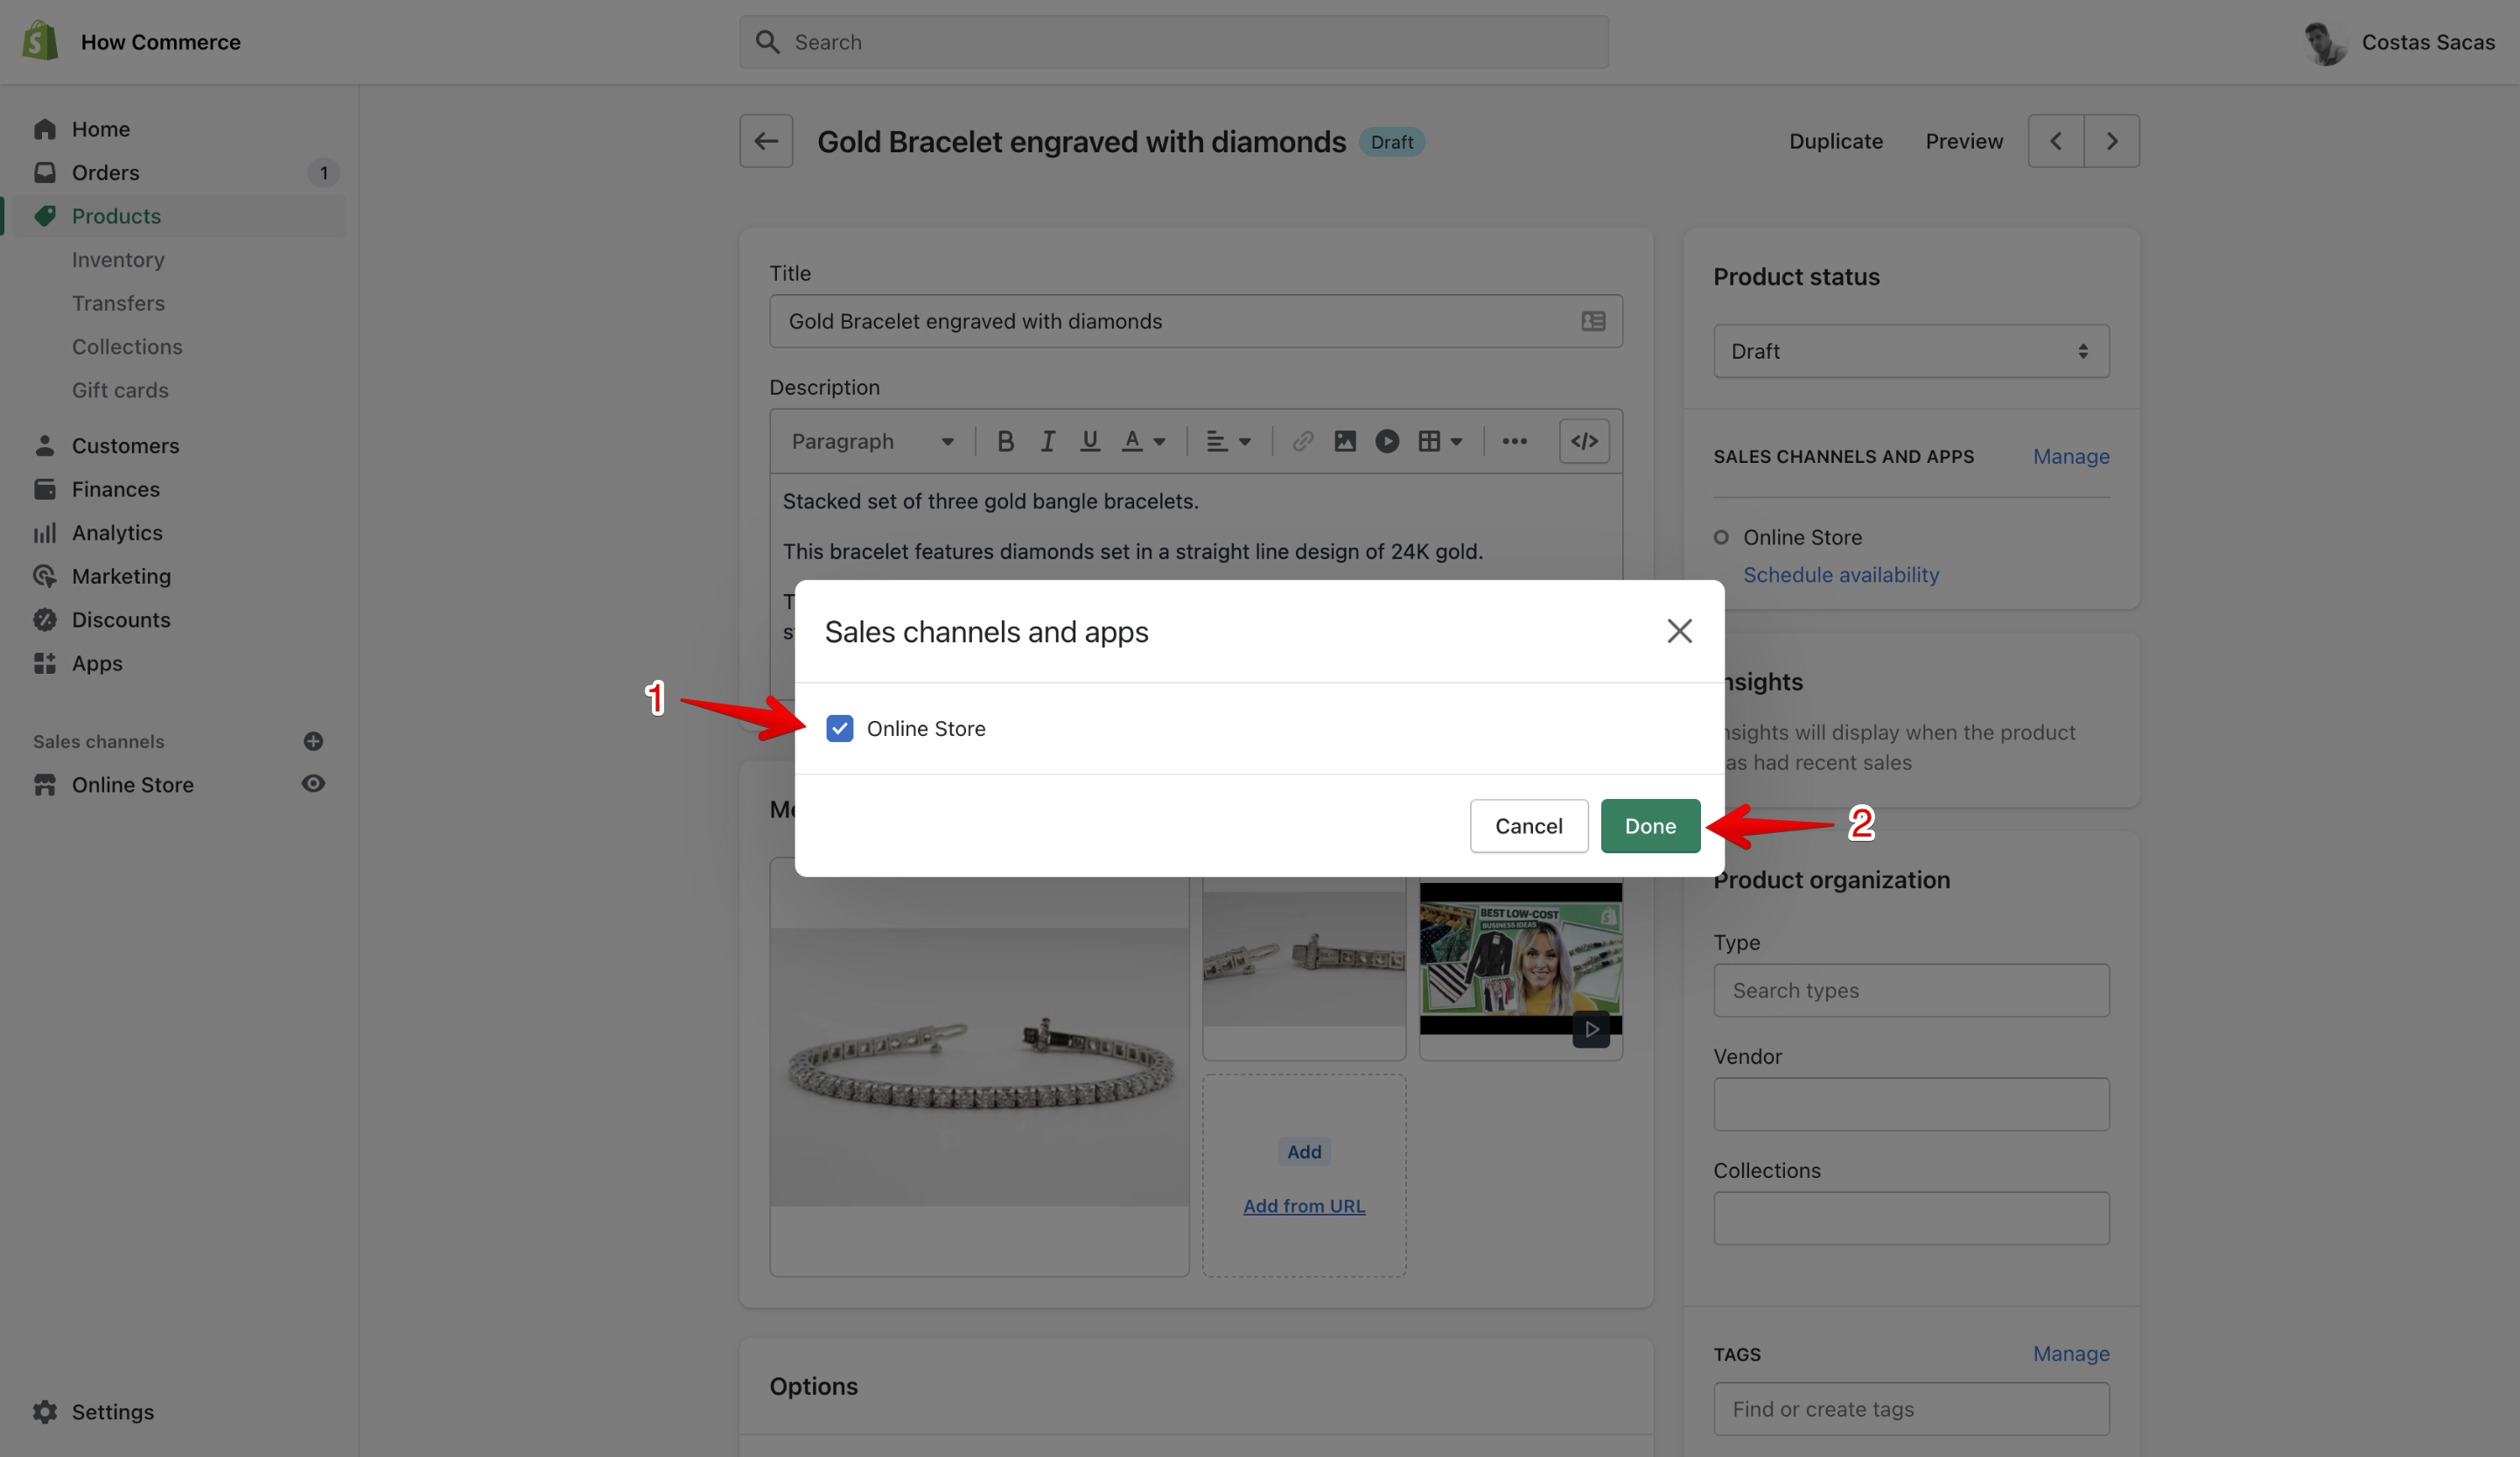The image size is (2520, 1457).
Task: Play the video thumbnail button
Action: tap(1591, 1029)
